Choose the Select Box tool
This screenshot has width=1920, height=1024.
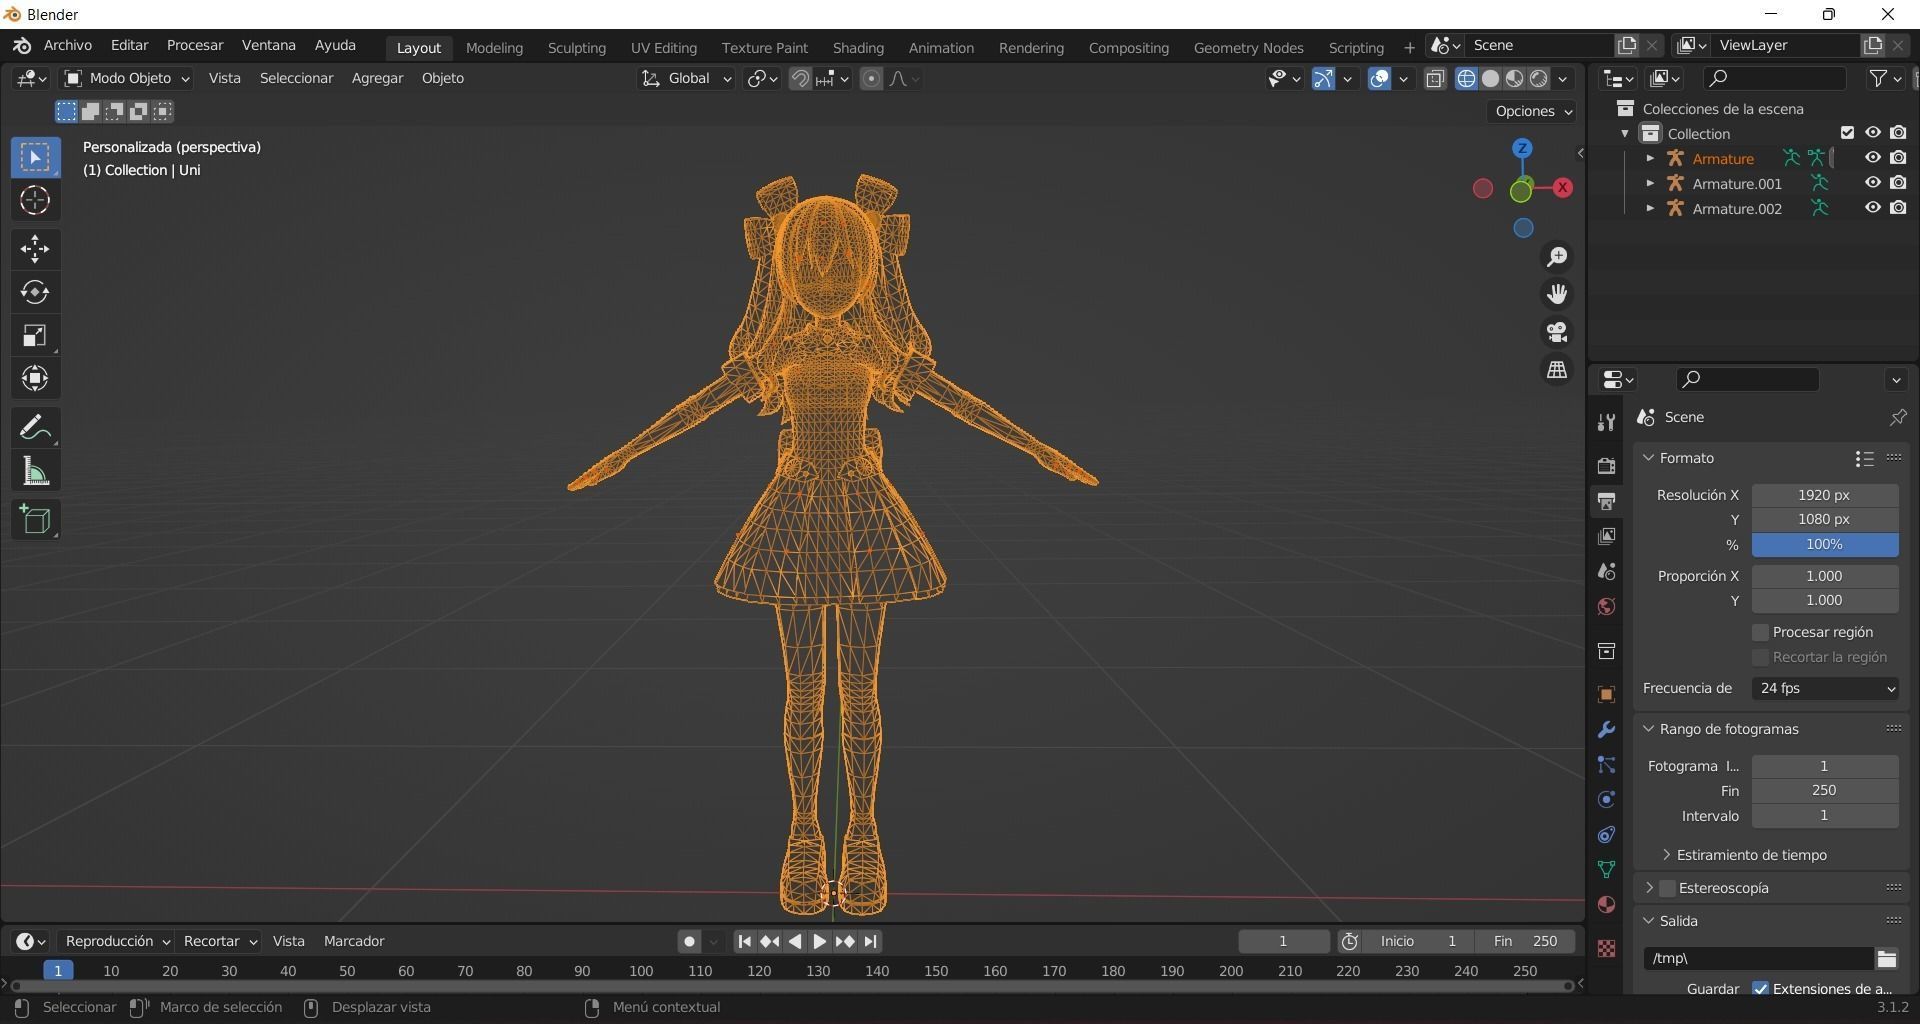(35, 158)
